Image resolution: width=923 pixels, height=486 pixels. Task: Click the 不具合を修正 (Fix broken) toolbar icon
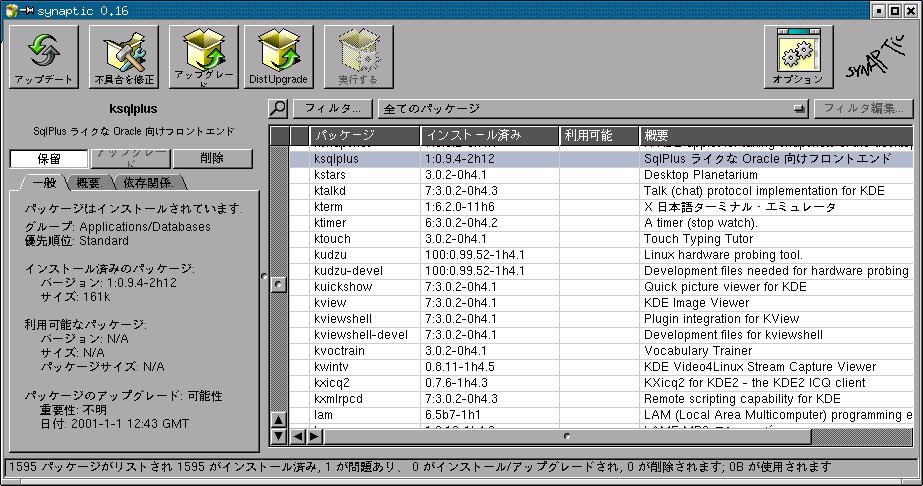[124, 56]
